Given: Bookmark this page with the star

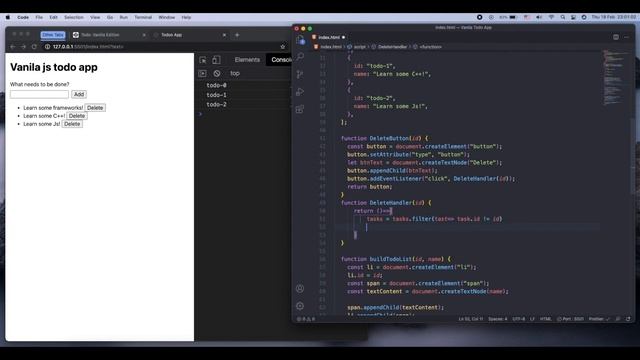Looking at the screenshot, I should tap(282, 47).
